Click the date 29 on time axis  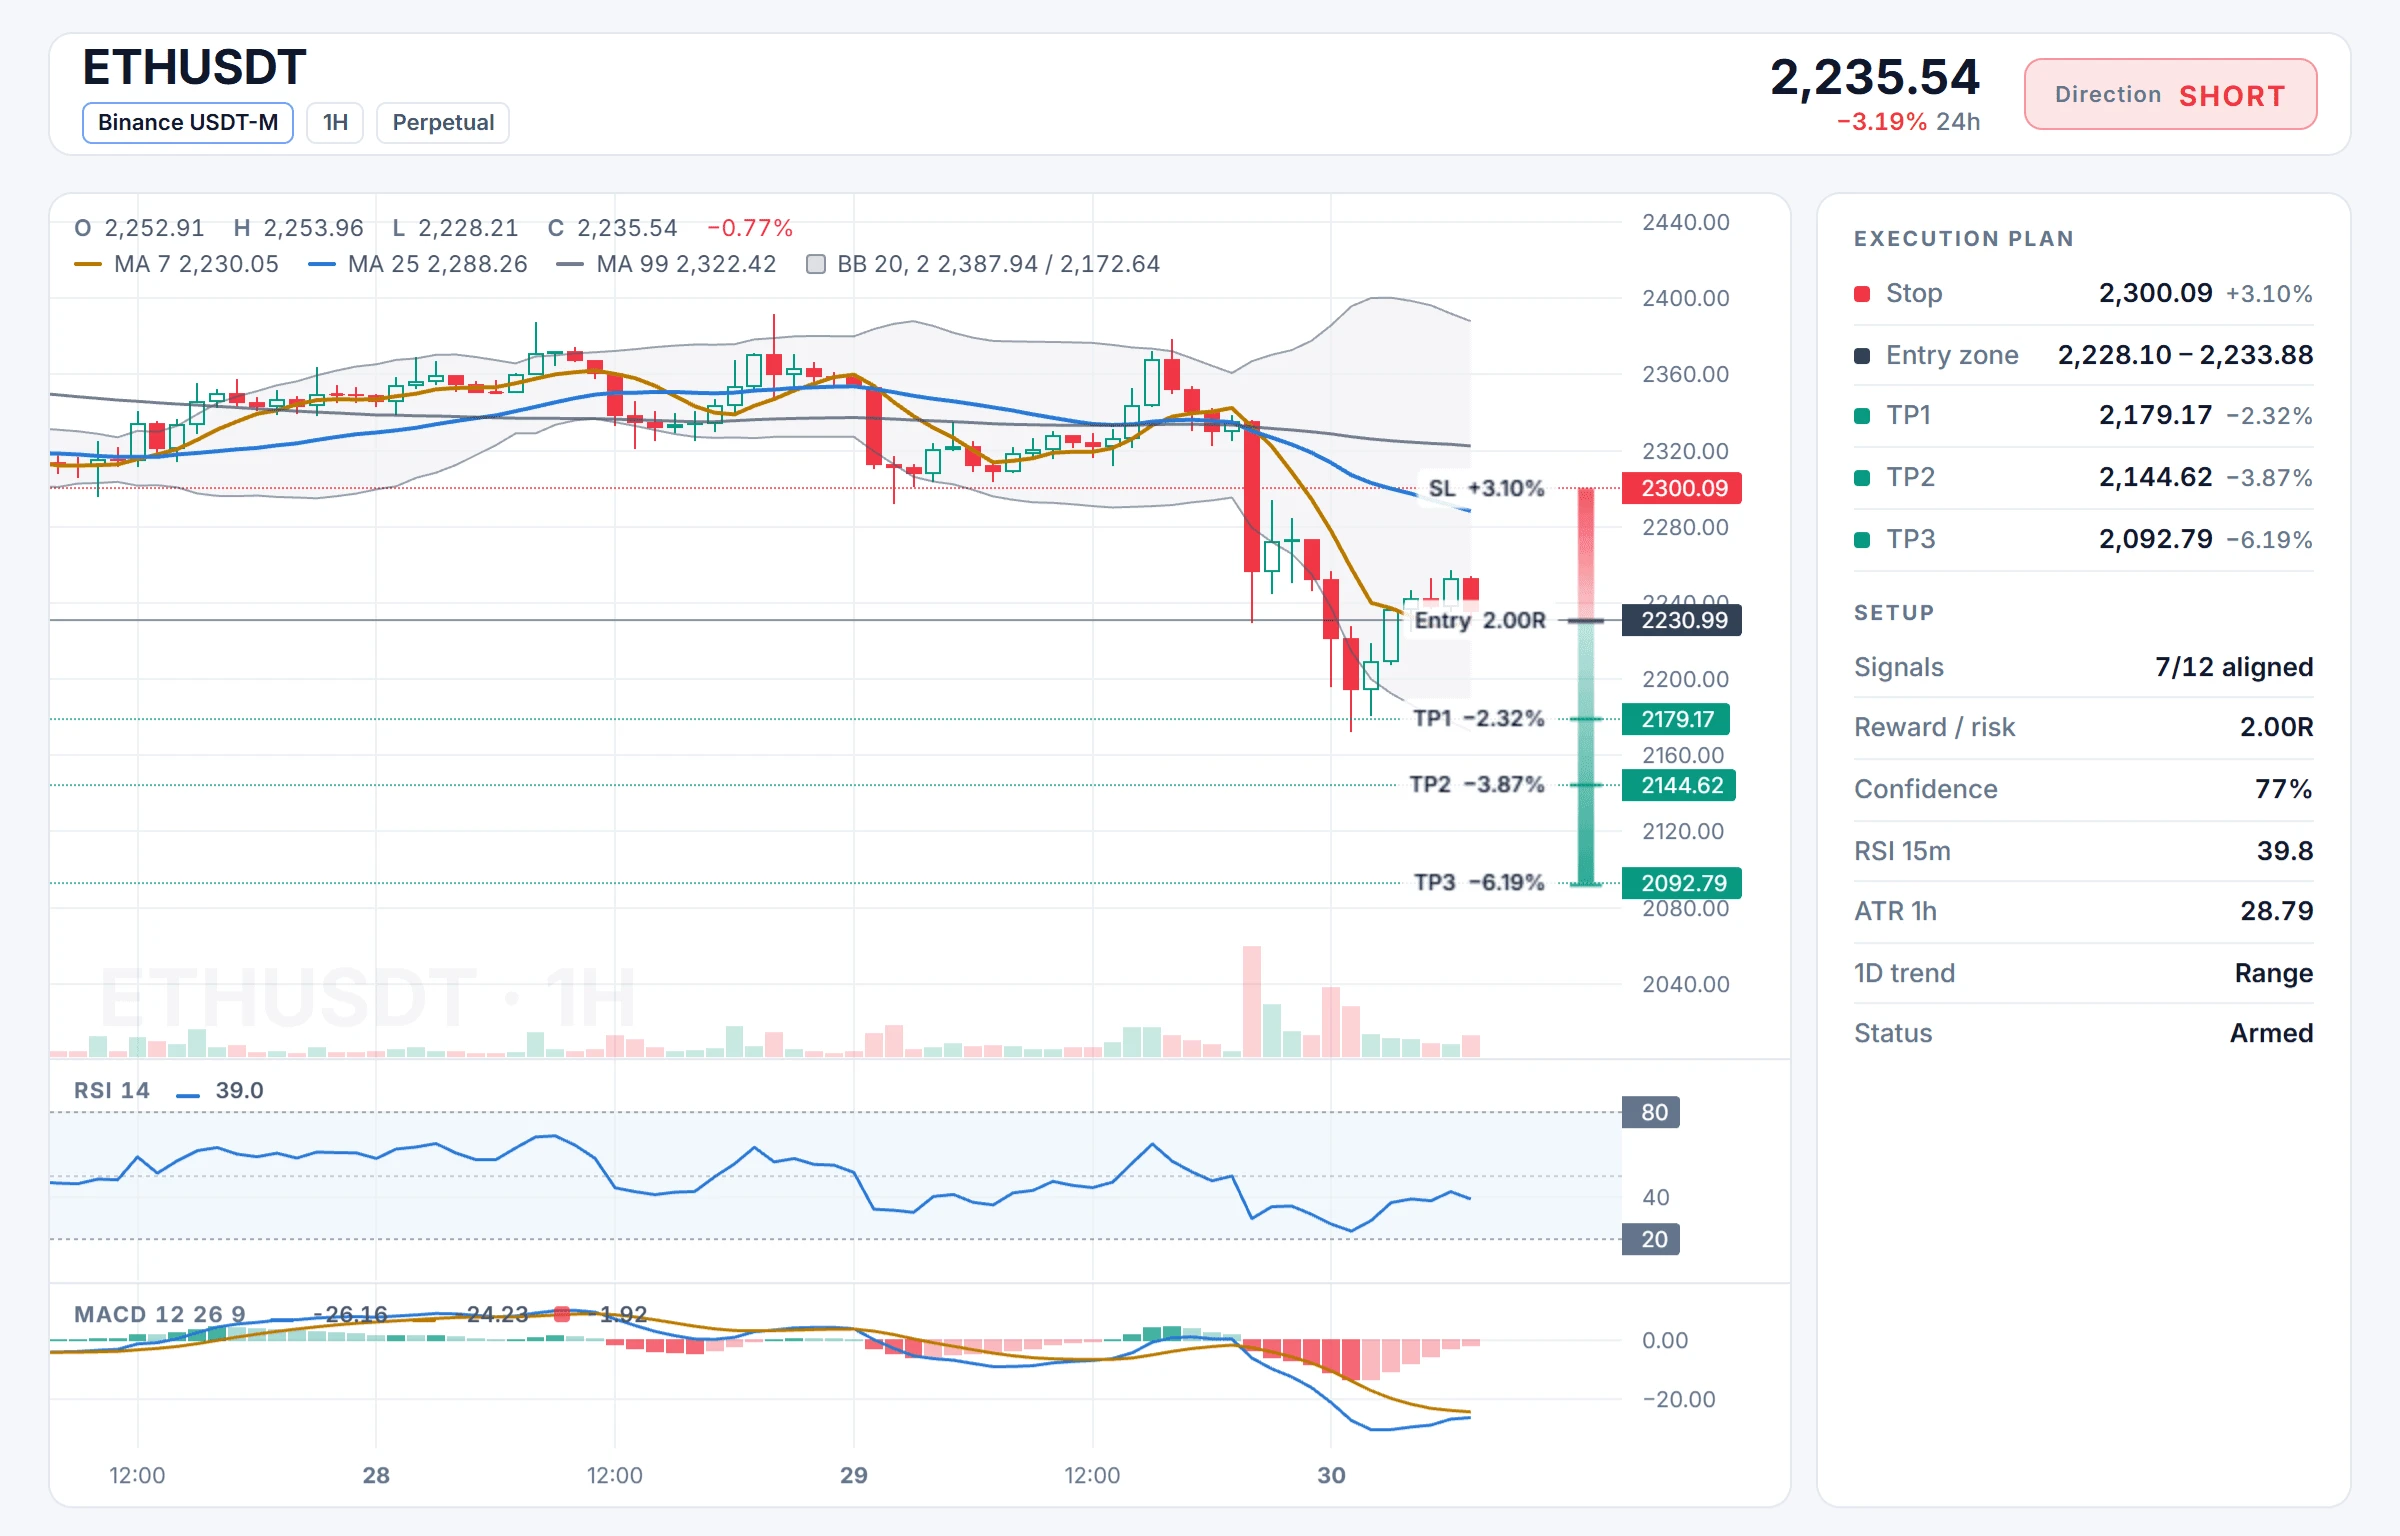[x=854, y=1475]
